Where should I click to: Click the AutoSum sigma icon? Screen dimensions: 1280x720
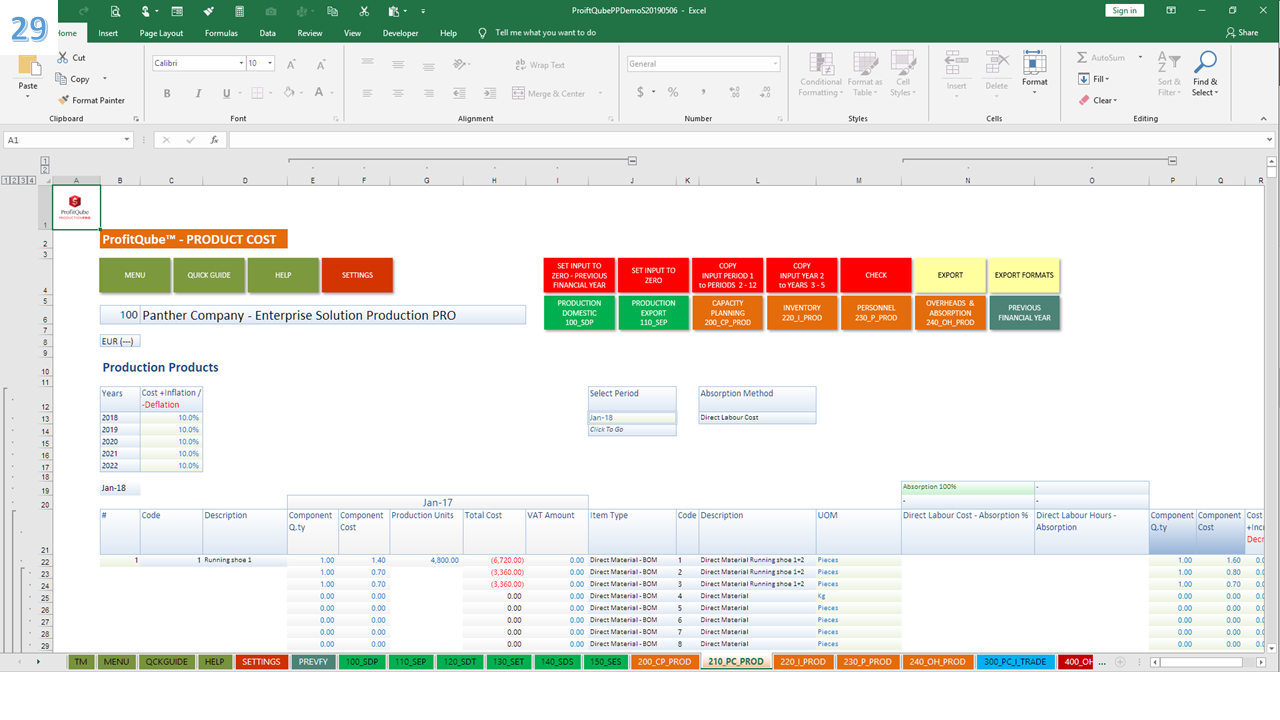[x=1083, y=58]
